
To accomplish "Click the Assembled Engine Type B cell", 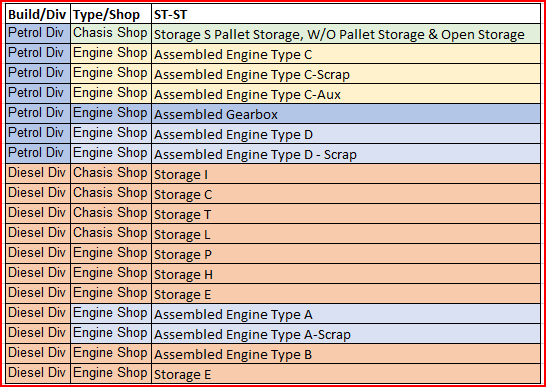I will [346, 354].
